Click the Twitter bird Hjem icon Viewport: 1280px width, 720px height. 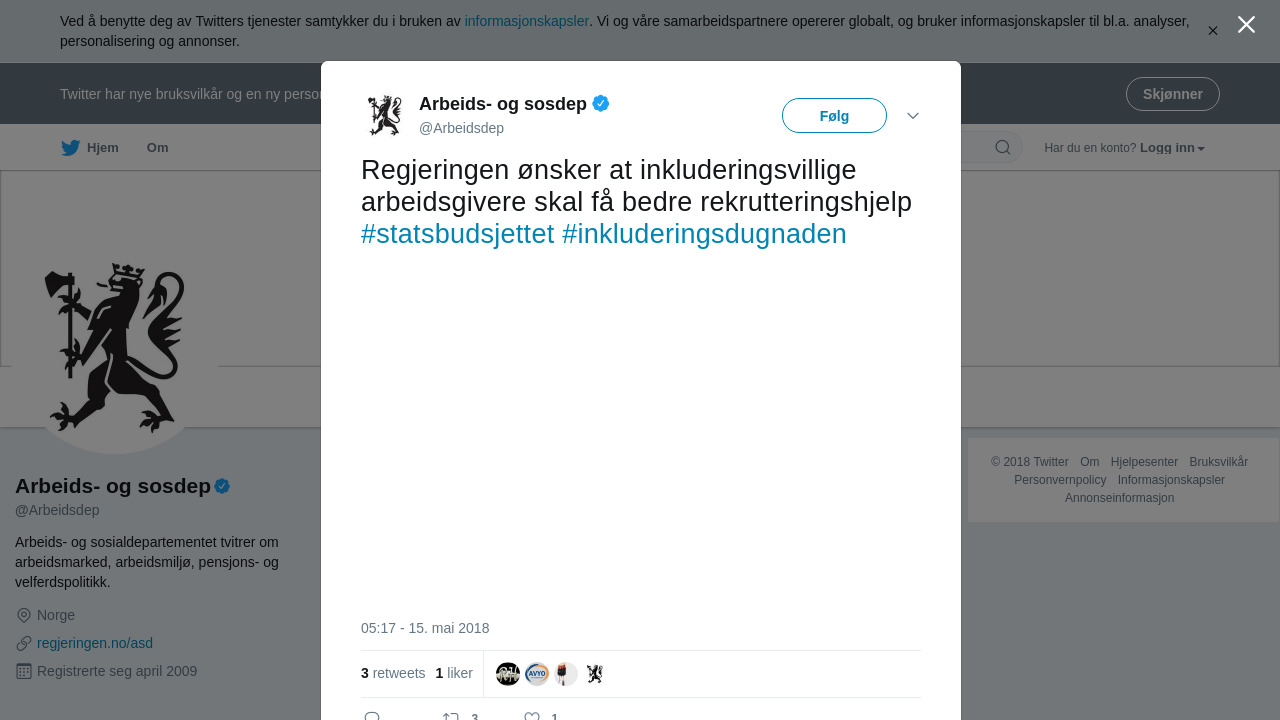coord(70,148)
